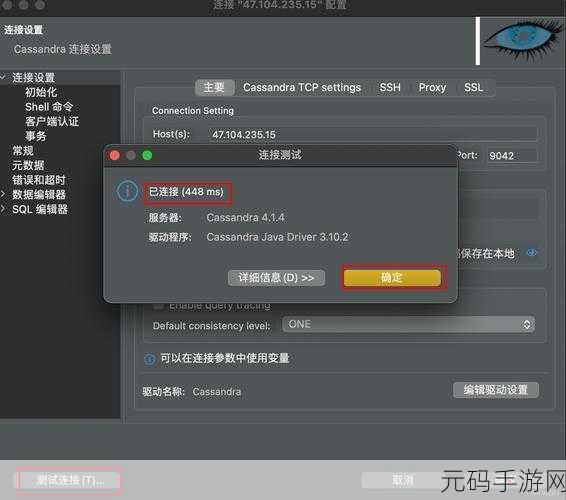Click 驱动名称 Cassandra value text
This screenshot has width=566, height=500.
click(217, 392)
